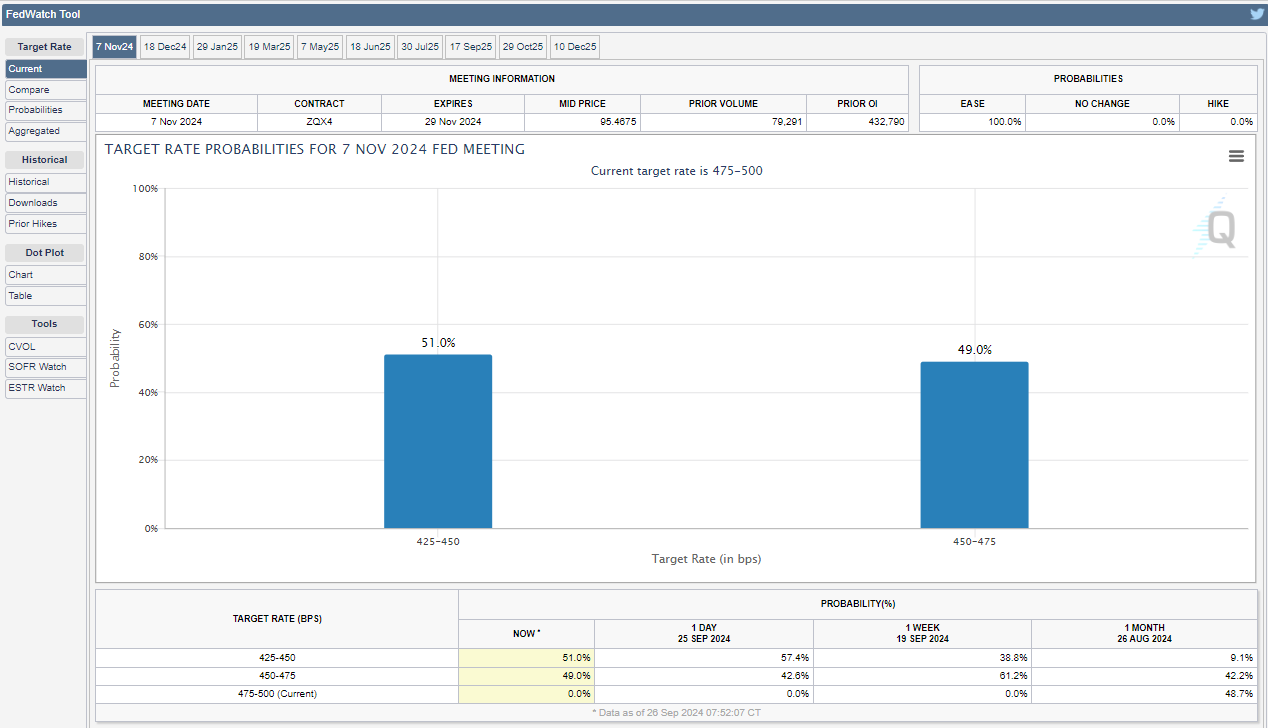This screenshot has width=1268, height=728.
Task: Open the chart hamburger menu icon
Action: pyautogui.click(x=1236, y=156)
